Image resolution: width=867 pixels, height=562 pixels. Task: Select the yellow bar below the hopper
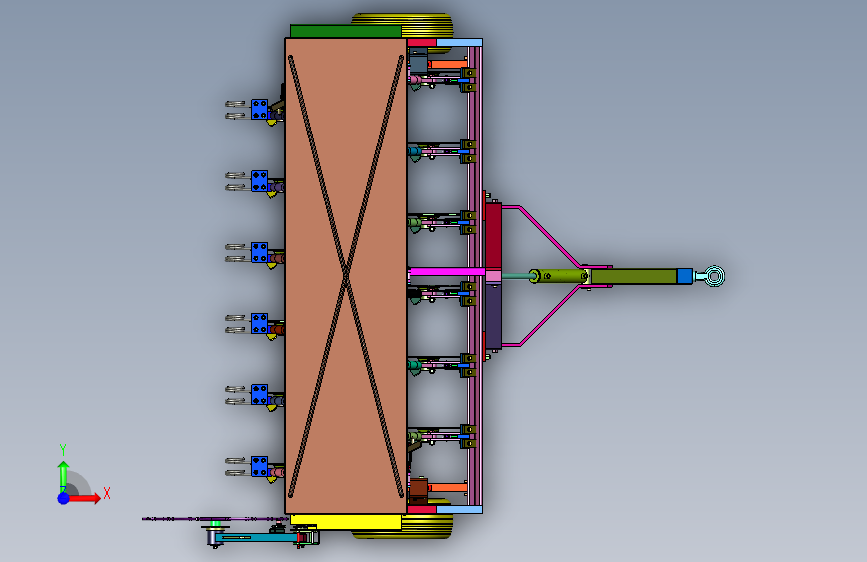pos(346,522)
